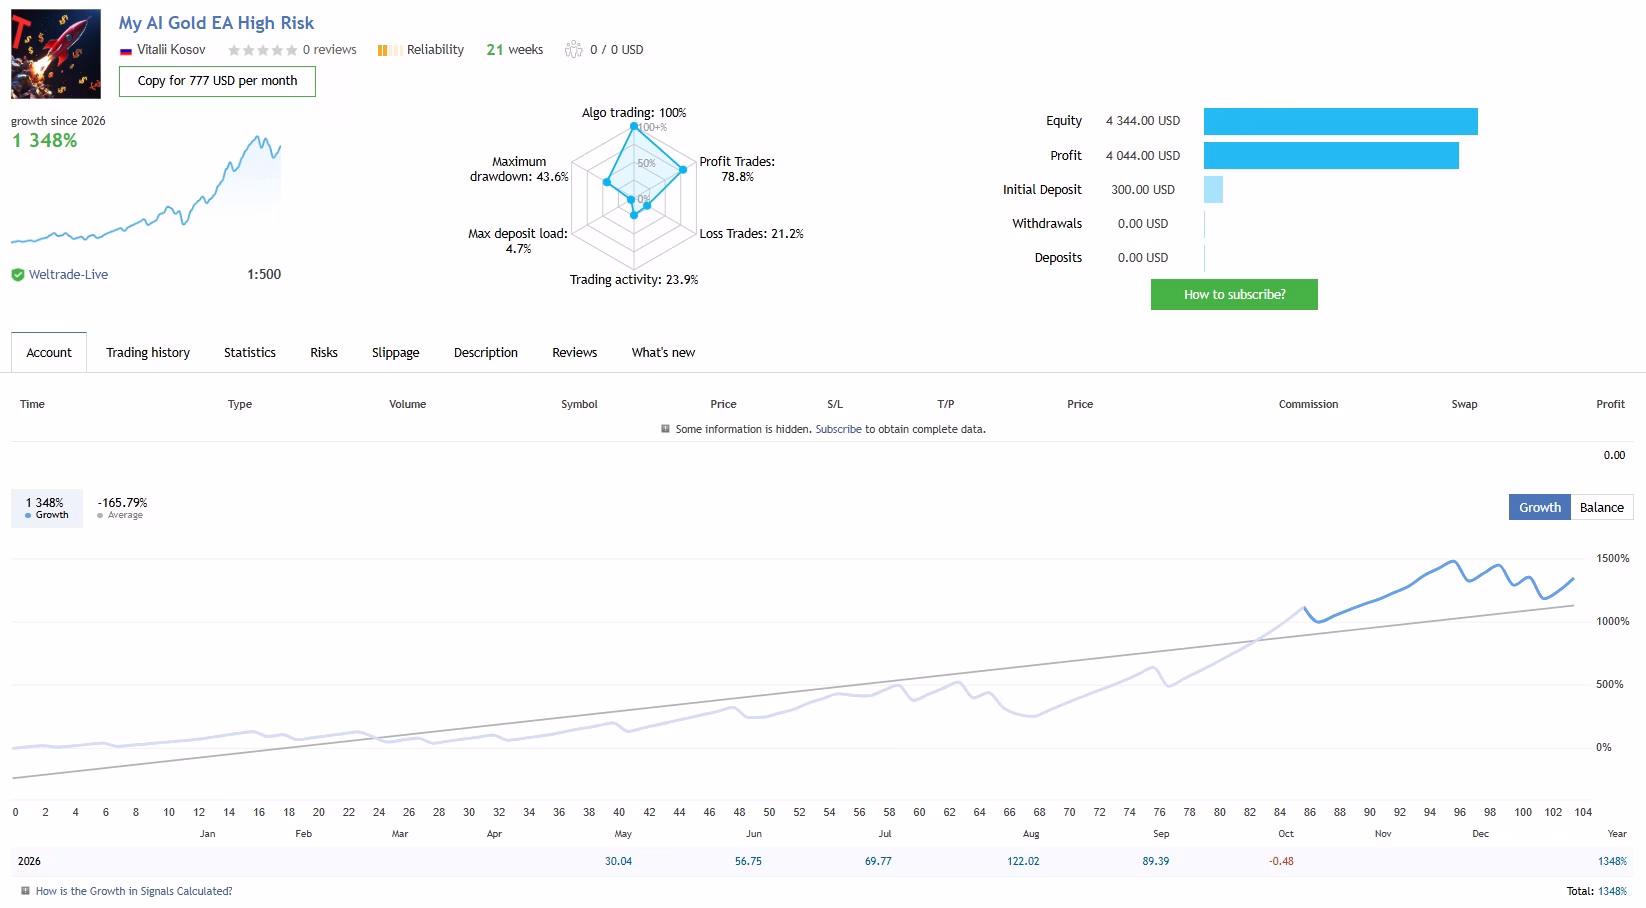Click the Profit bar in the summary

(1331, 155)
